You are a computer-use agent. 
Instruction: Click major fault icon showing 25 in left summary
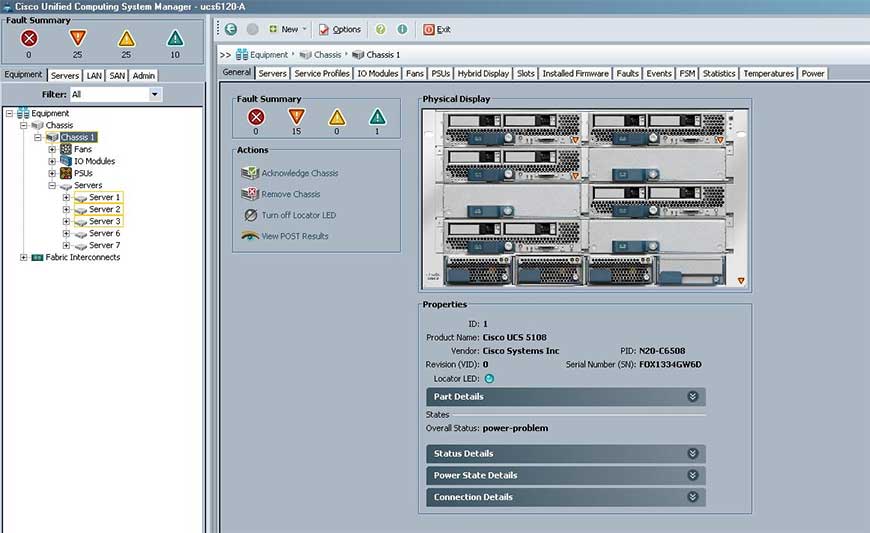(x=78, y=38)
